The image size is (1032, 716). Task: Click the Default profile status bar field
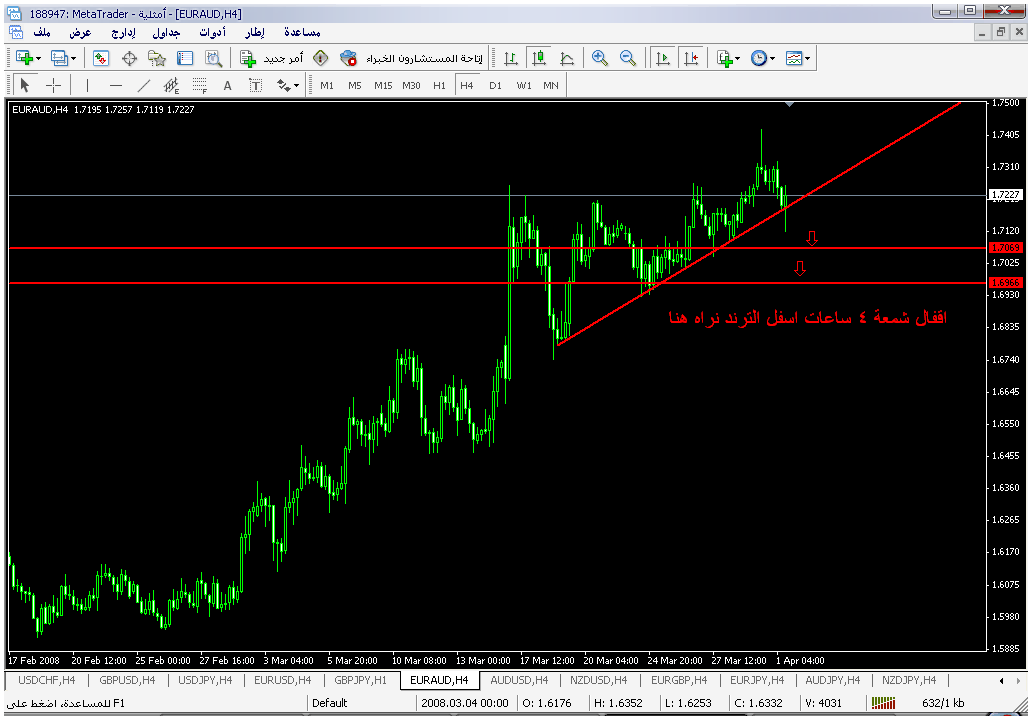(x=361, y=703)
